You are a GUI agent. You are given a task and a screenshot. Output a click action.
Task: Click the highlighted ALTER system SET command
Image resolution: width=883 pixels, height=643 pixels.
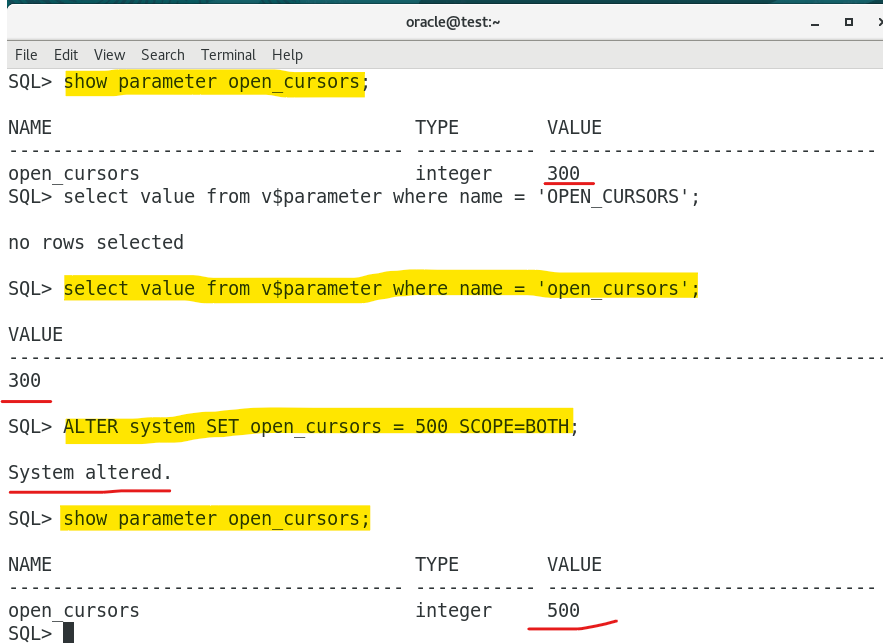coord(320,427)
